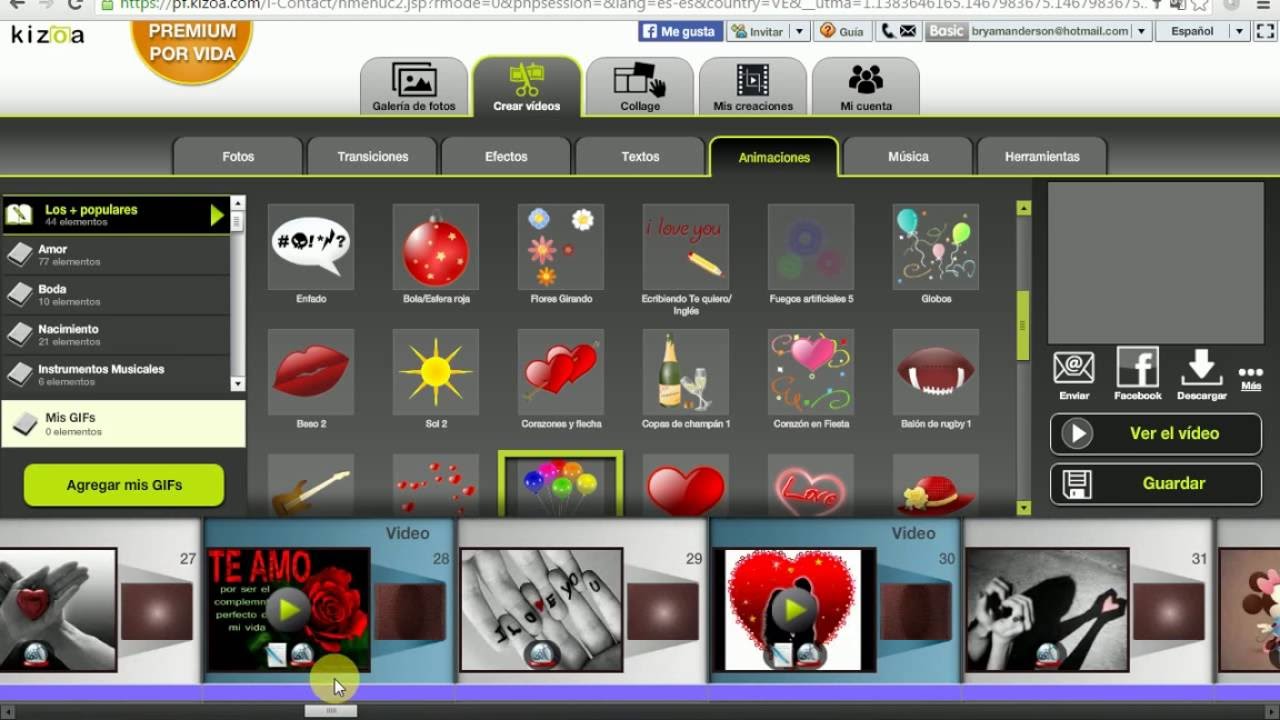Open the Crear vídeos section
Image resolution: width=1280 pixels, height=720 pixels.
(x=527, y=87)
